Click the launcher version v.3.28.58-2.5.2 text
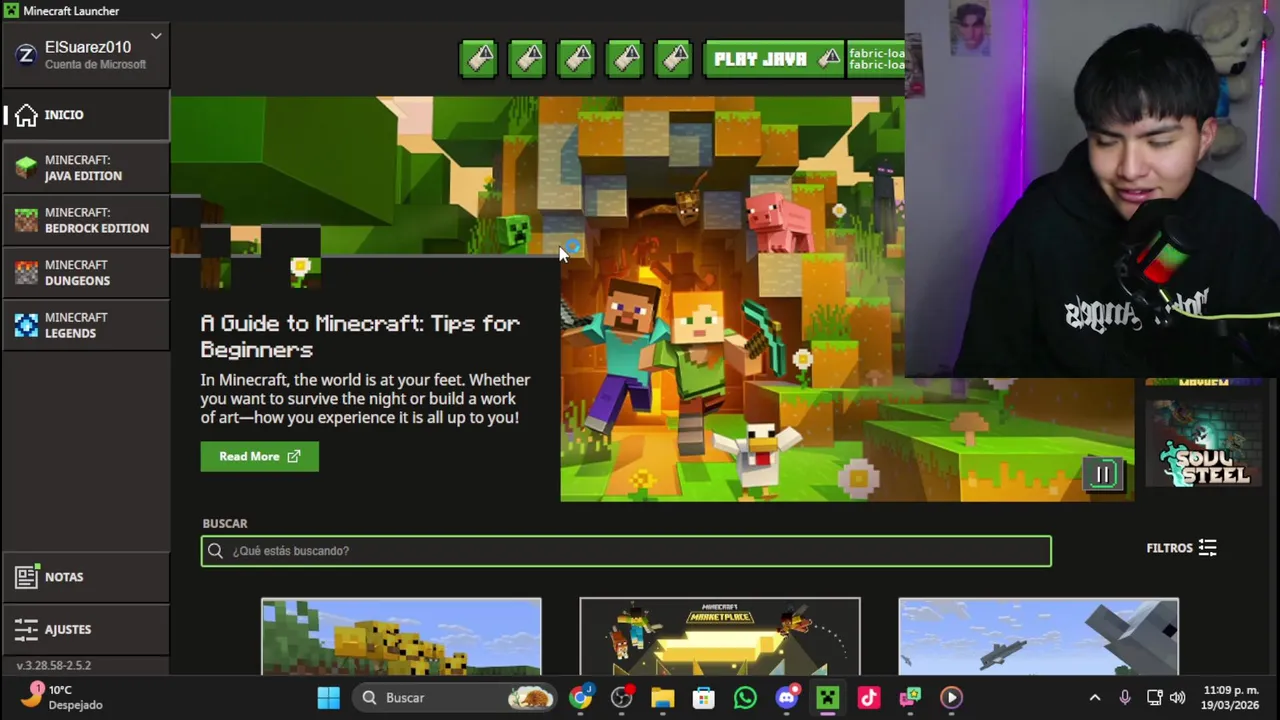 coord(53,665)
